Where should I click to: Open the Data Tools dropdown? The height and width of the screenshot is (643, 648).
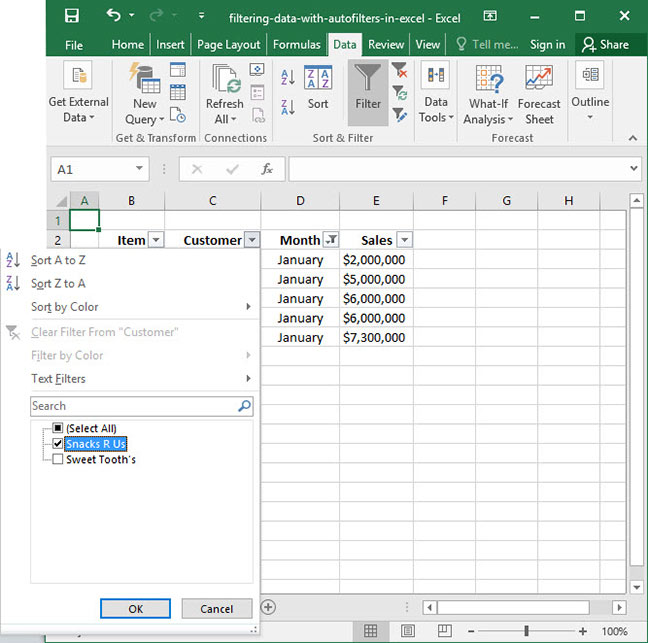click(x=436, y=93)
